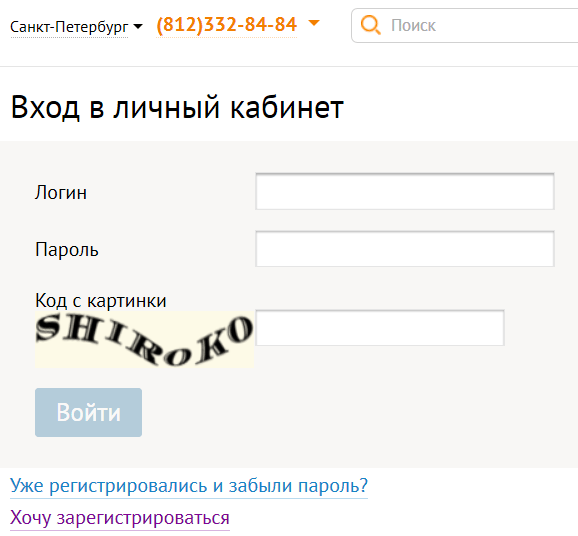Screen dimensions: 578x536
Task: Click the phone number (812)332-84-84
Action: 226,25
